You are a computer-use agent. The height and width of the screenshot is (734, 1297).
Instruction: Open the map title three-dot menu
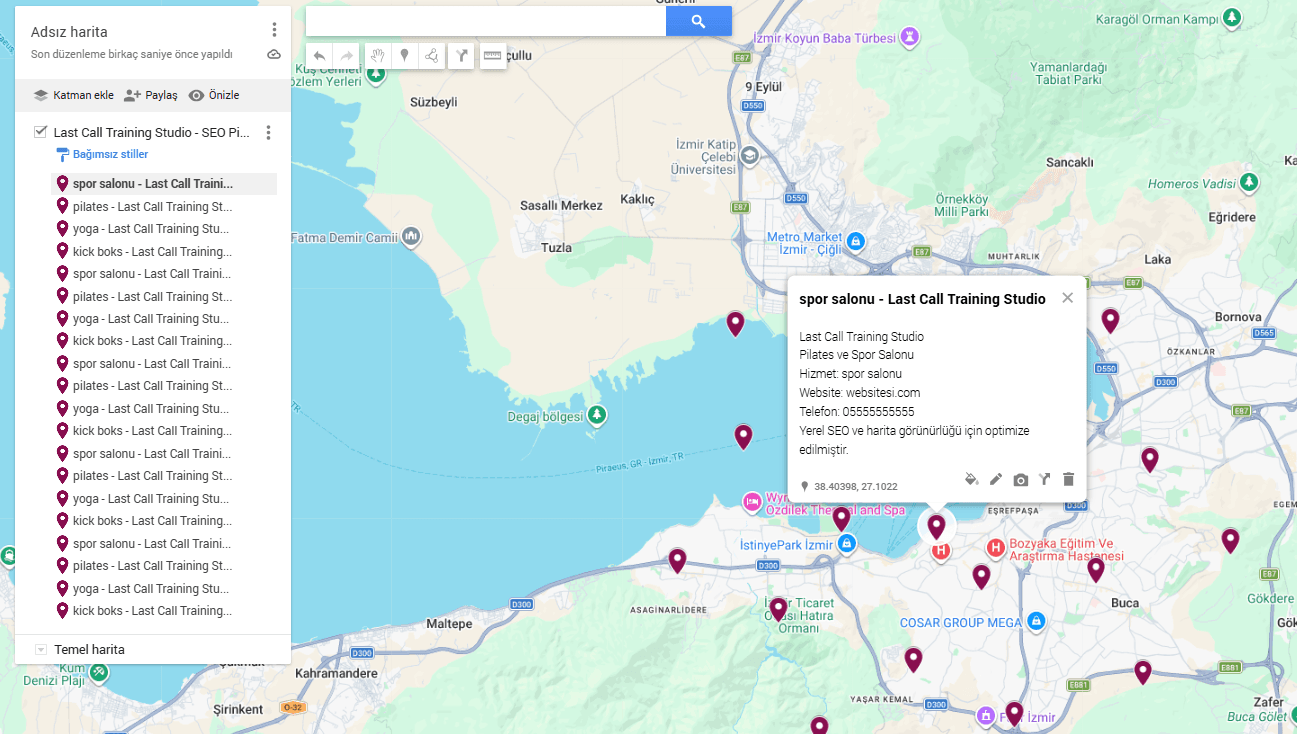coord(274,31)
